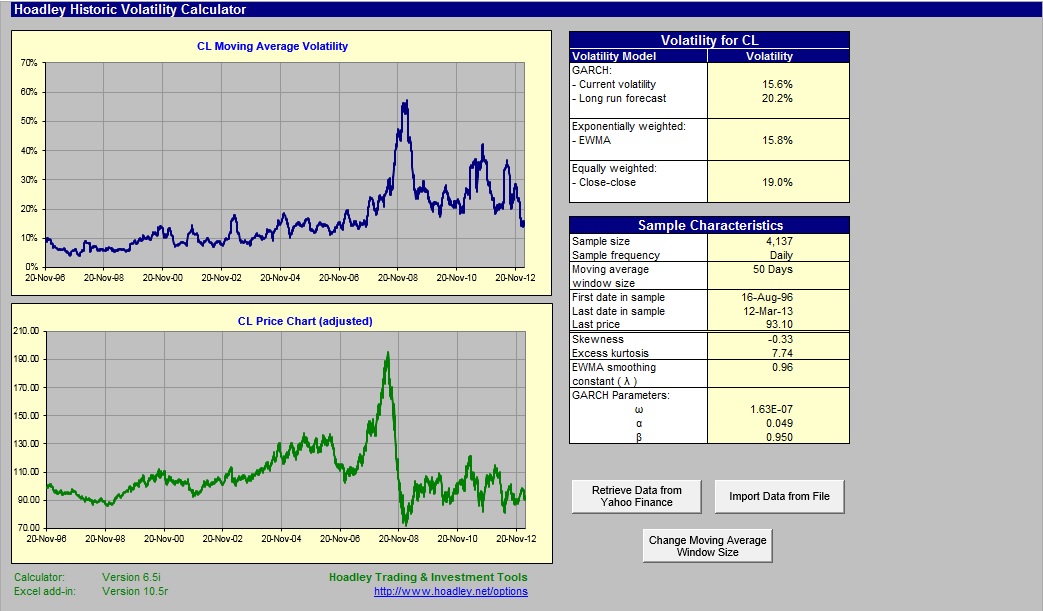The height and width of the screenshot is (611, 1043).
Task: Click Retrieve Data from Yahoo Finance button
Action: point(637,497)
